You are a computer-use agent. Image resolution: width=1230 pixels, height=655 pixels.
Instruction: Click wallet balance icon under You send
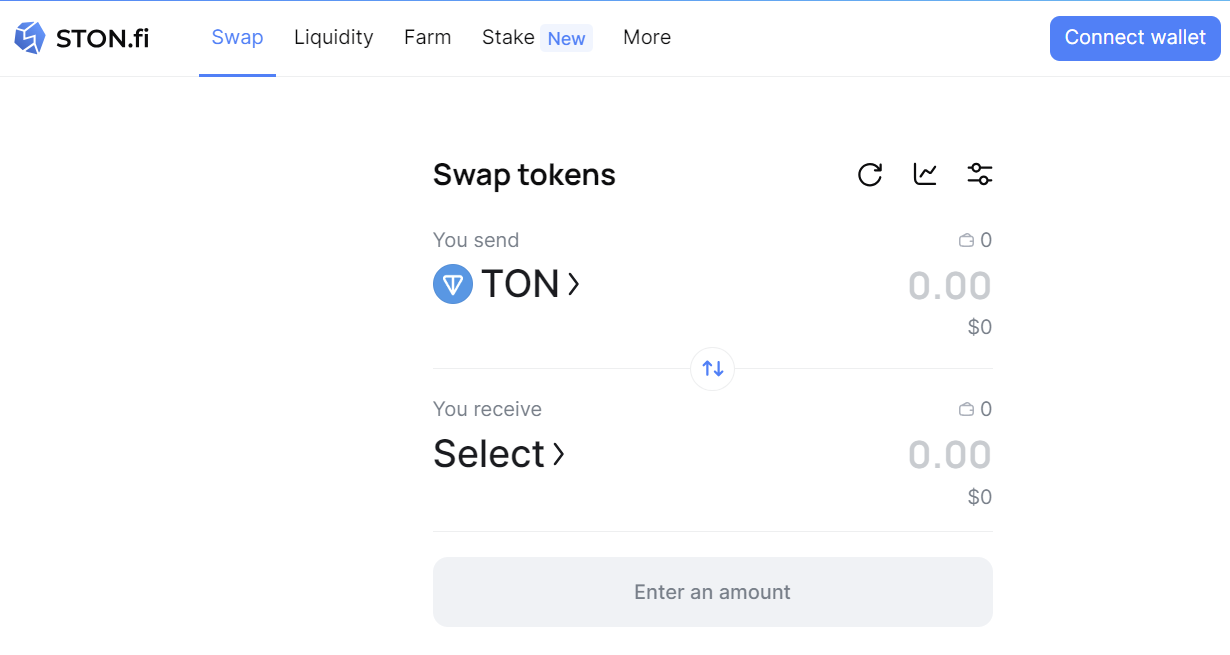967,241
